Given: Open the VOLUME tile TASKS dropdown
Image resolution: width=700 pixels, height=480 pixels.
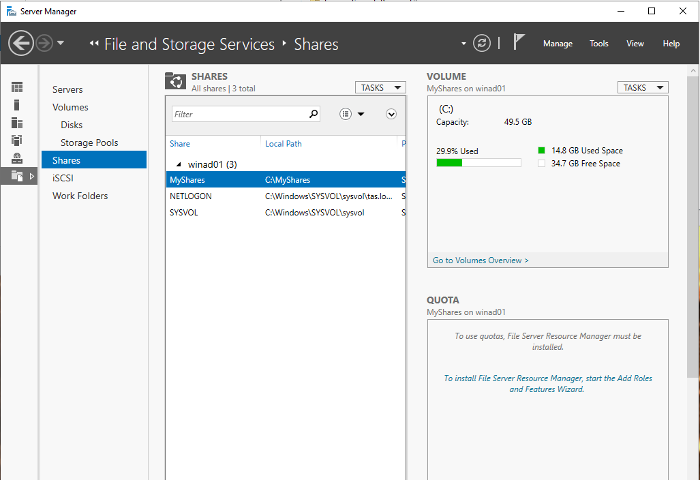Looking at the screenshot, I should pos(642,88).
